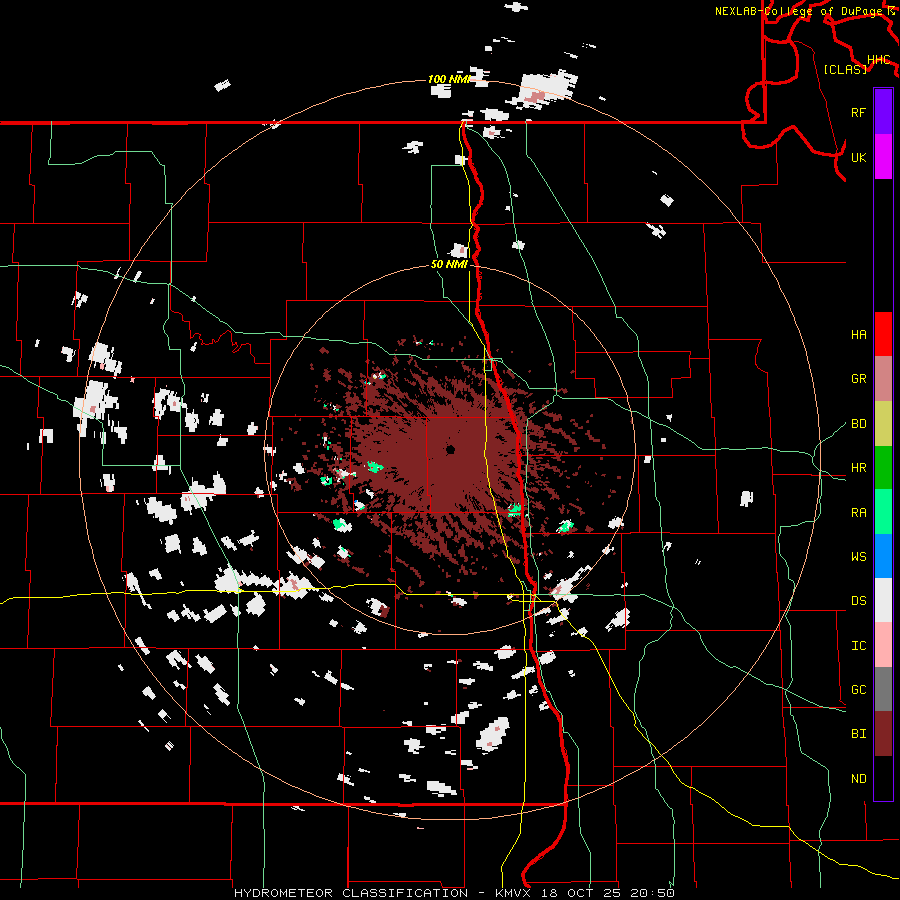Click the [CLAS] units label
Screen dimensions: 900x900
coord(845,69)
